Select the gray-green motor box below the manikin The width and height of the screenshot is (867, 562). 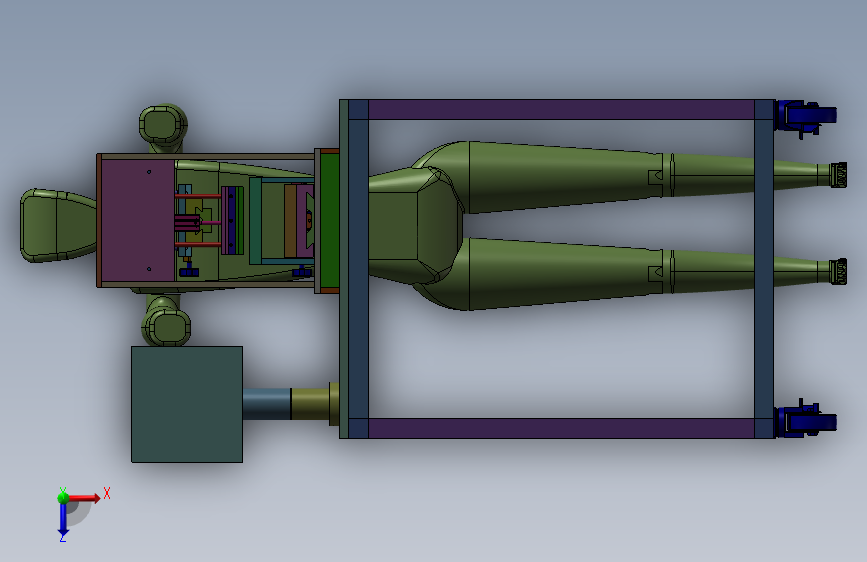187,404
